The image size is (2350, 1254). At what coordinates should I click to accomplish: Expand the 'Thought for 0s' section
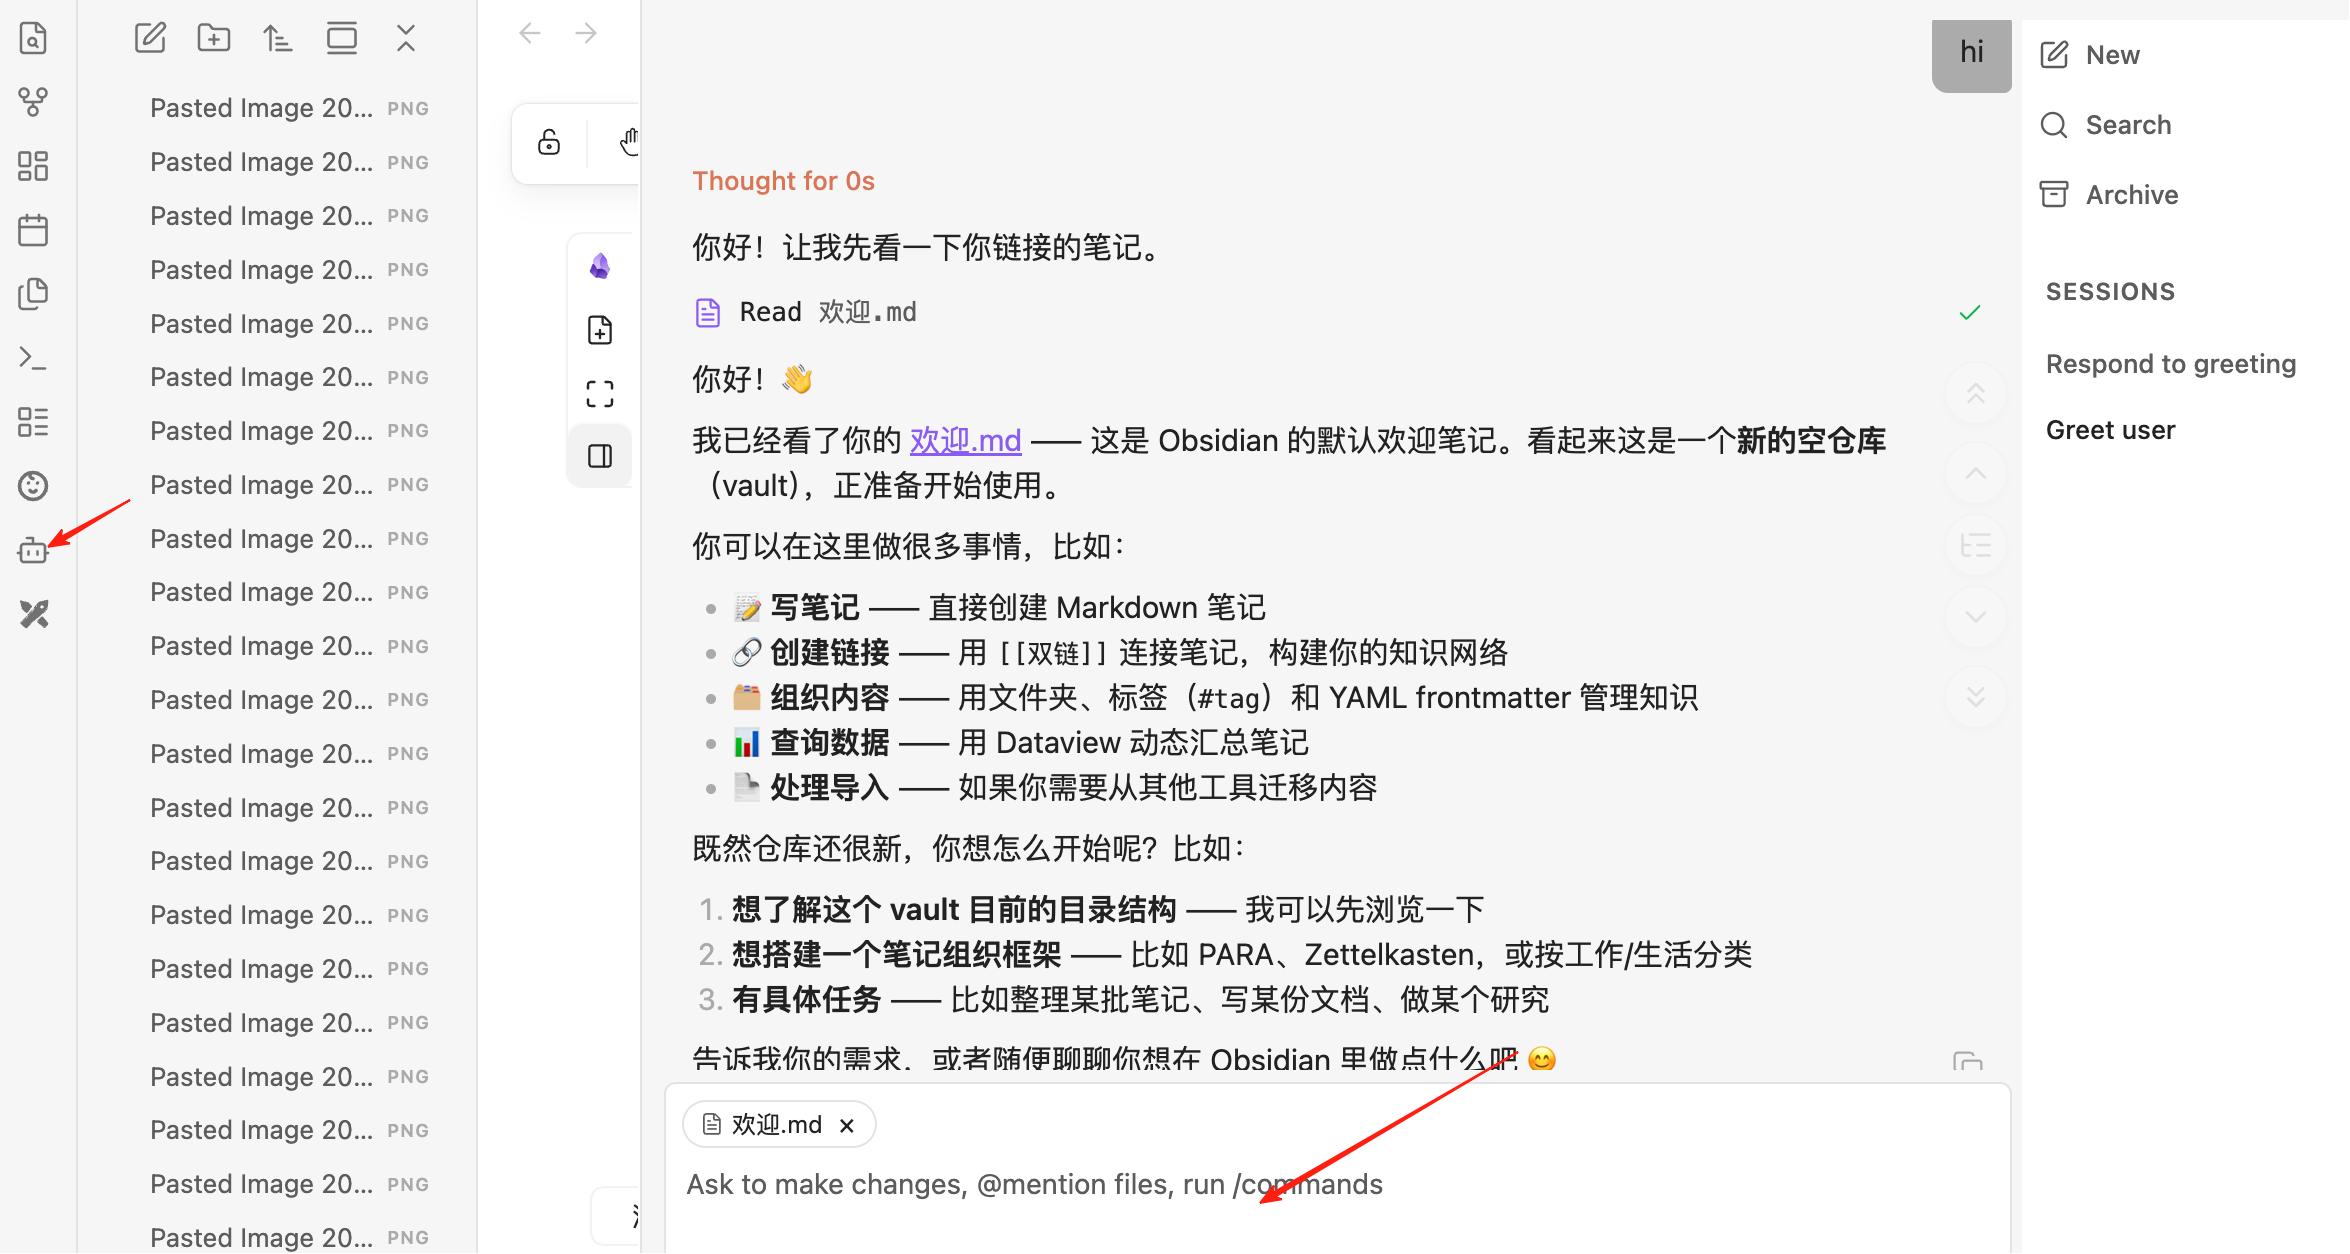coord(784,181)
